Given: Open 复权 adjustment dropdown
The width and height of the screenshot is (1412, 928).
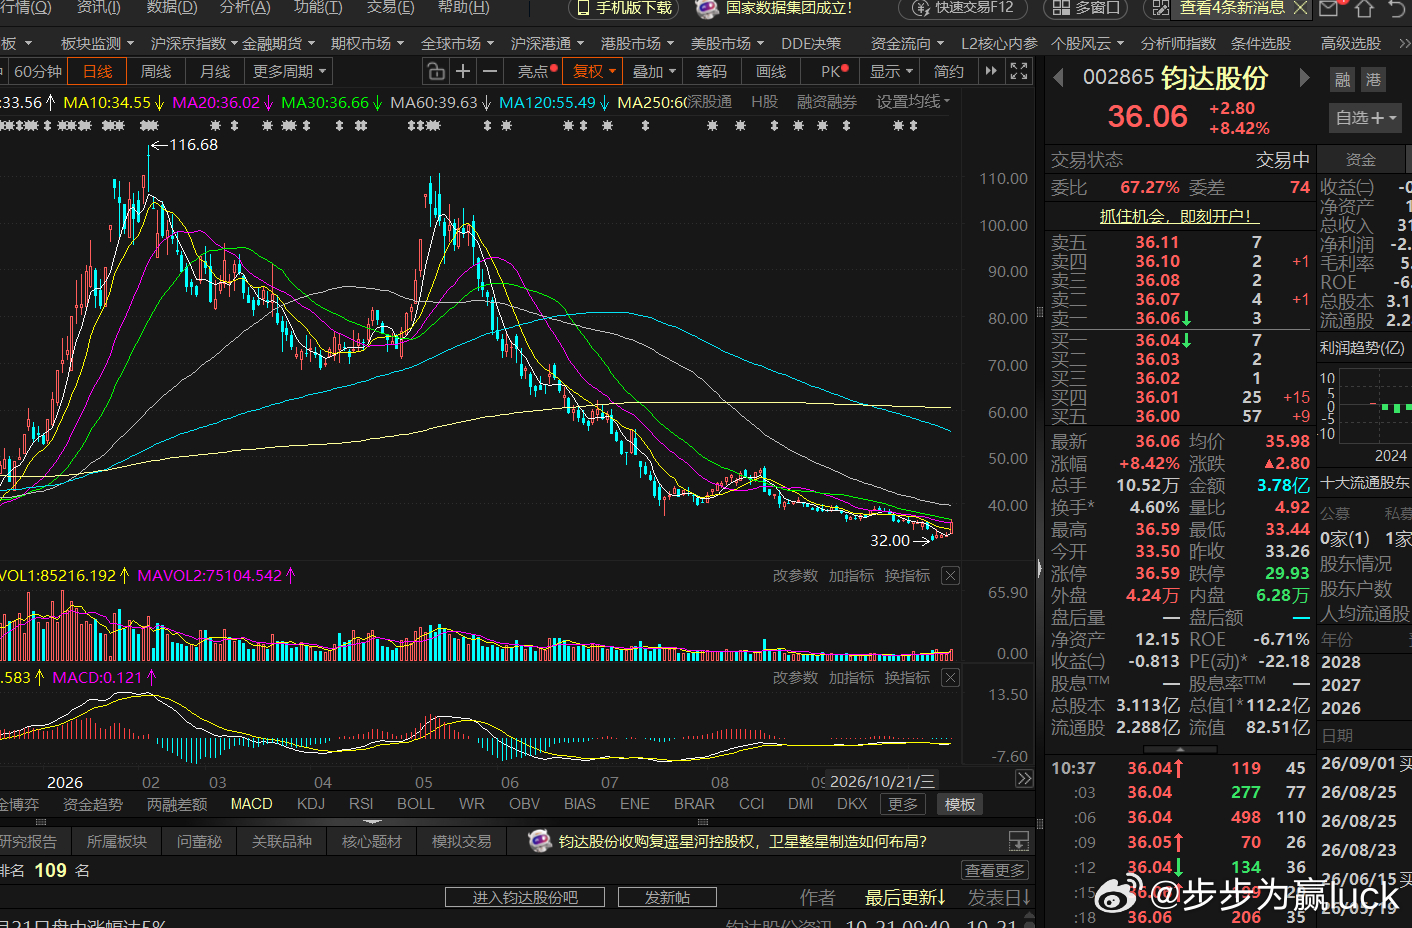Looking at the screenshot, I should point(593,72).
